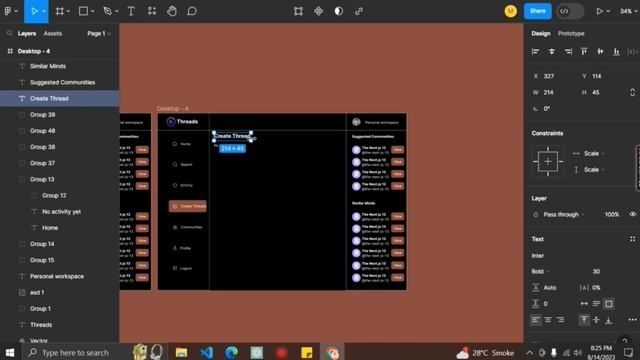Select the Pen tool
Screen dimensions: 640x360
[107, 11]
